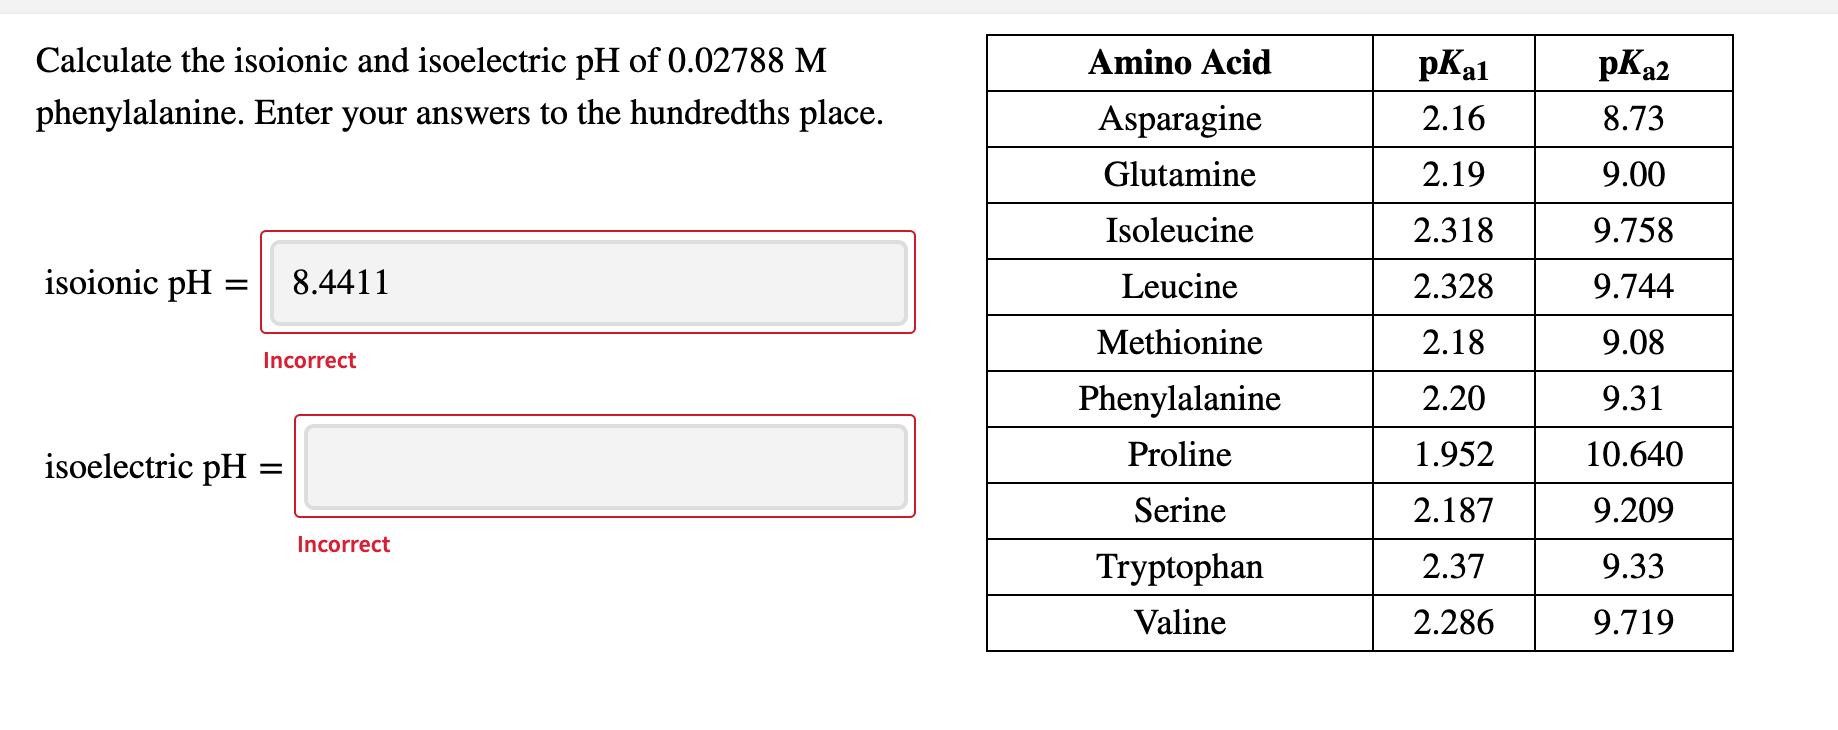Click the Incorrect label below isoelectric pH
Image resolution: width=1838 pixels, height=730 pixels.
[343, 544]
